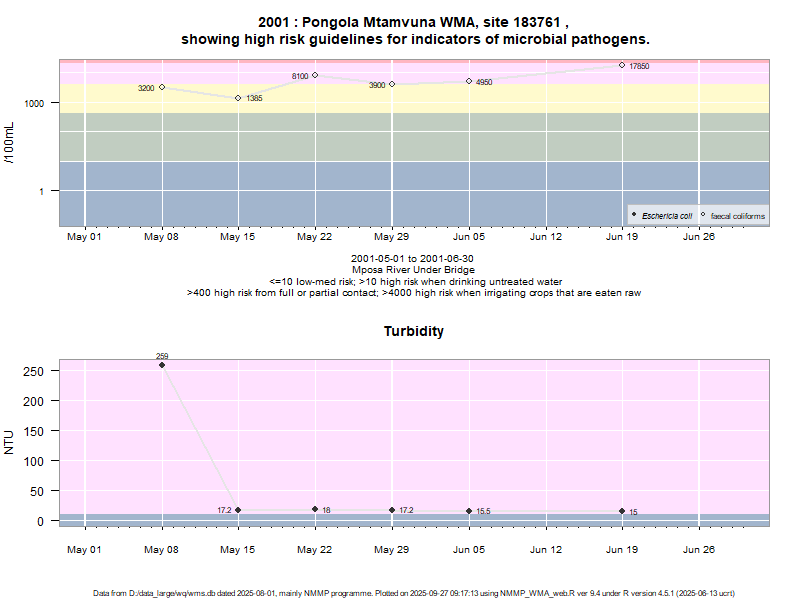Viewport: 800px width, 600px height.
Task: Click the yellow risk band in microbial chart
Action: [400, 98]
